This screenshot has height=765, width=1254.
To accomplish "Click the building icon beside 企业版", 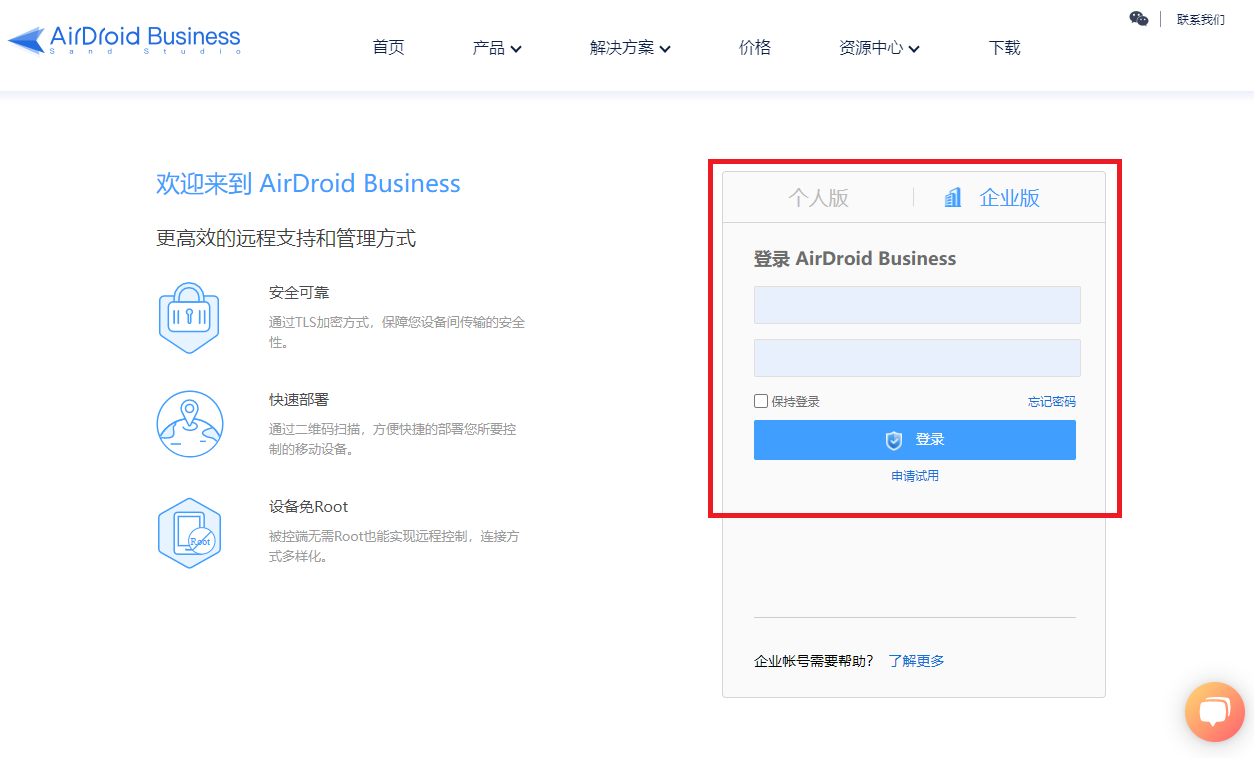I will (953, 197).
